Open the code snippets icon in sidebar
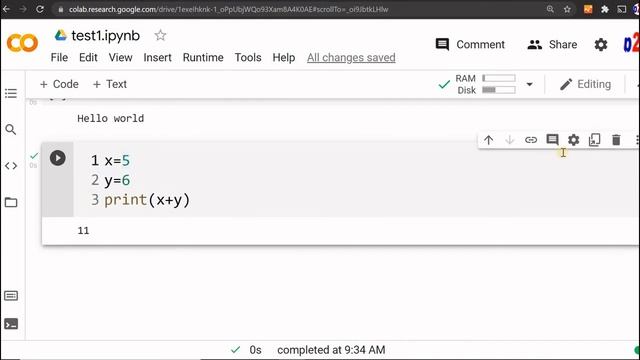Image resolution: width=640 pixels, height=360 pixels. coord(11,166)
